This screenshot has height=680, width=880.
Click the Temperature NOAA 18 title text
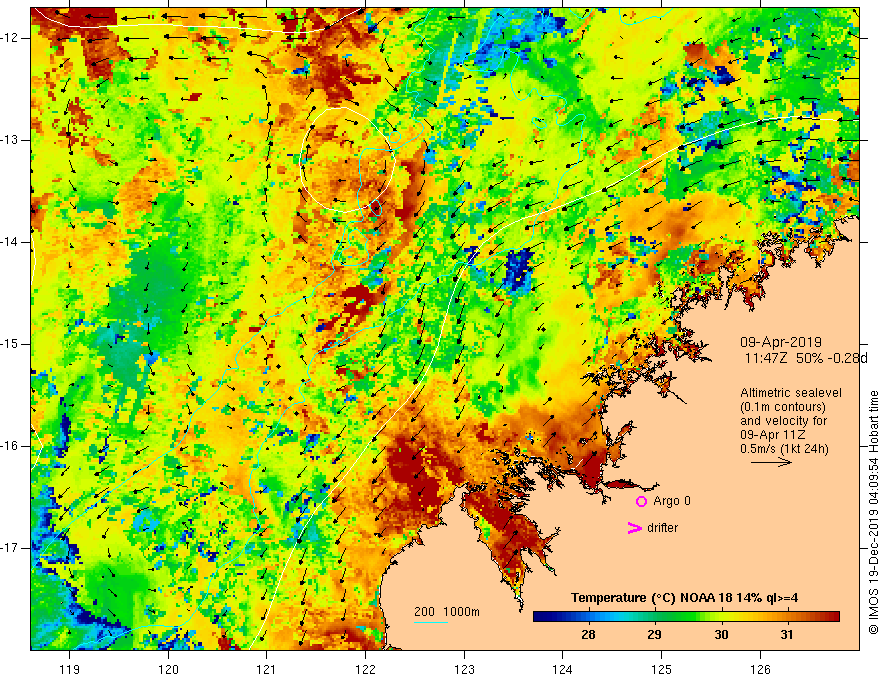coord(684,598)
